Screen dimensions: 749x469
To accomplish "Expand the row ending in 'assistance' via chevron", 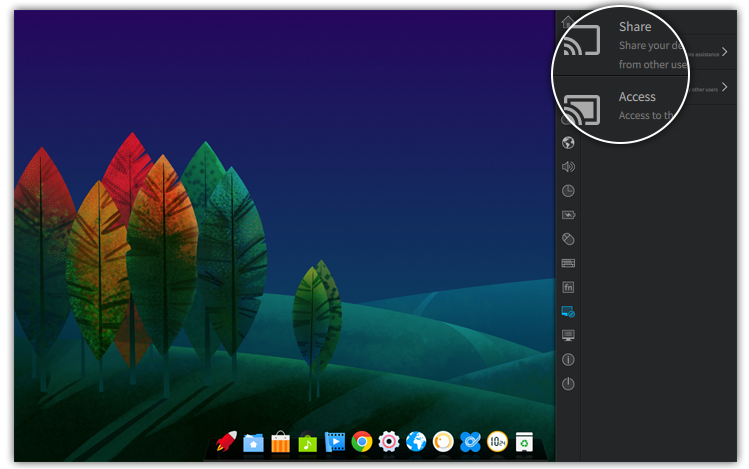I will pyautogui.click(x=725, y=52).
